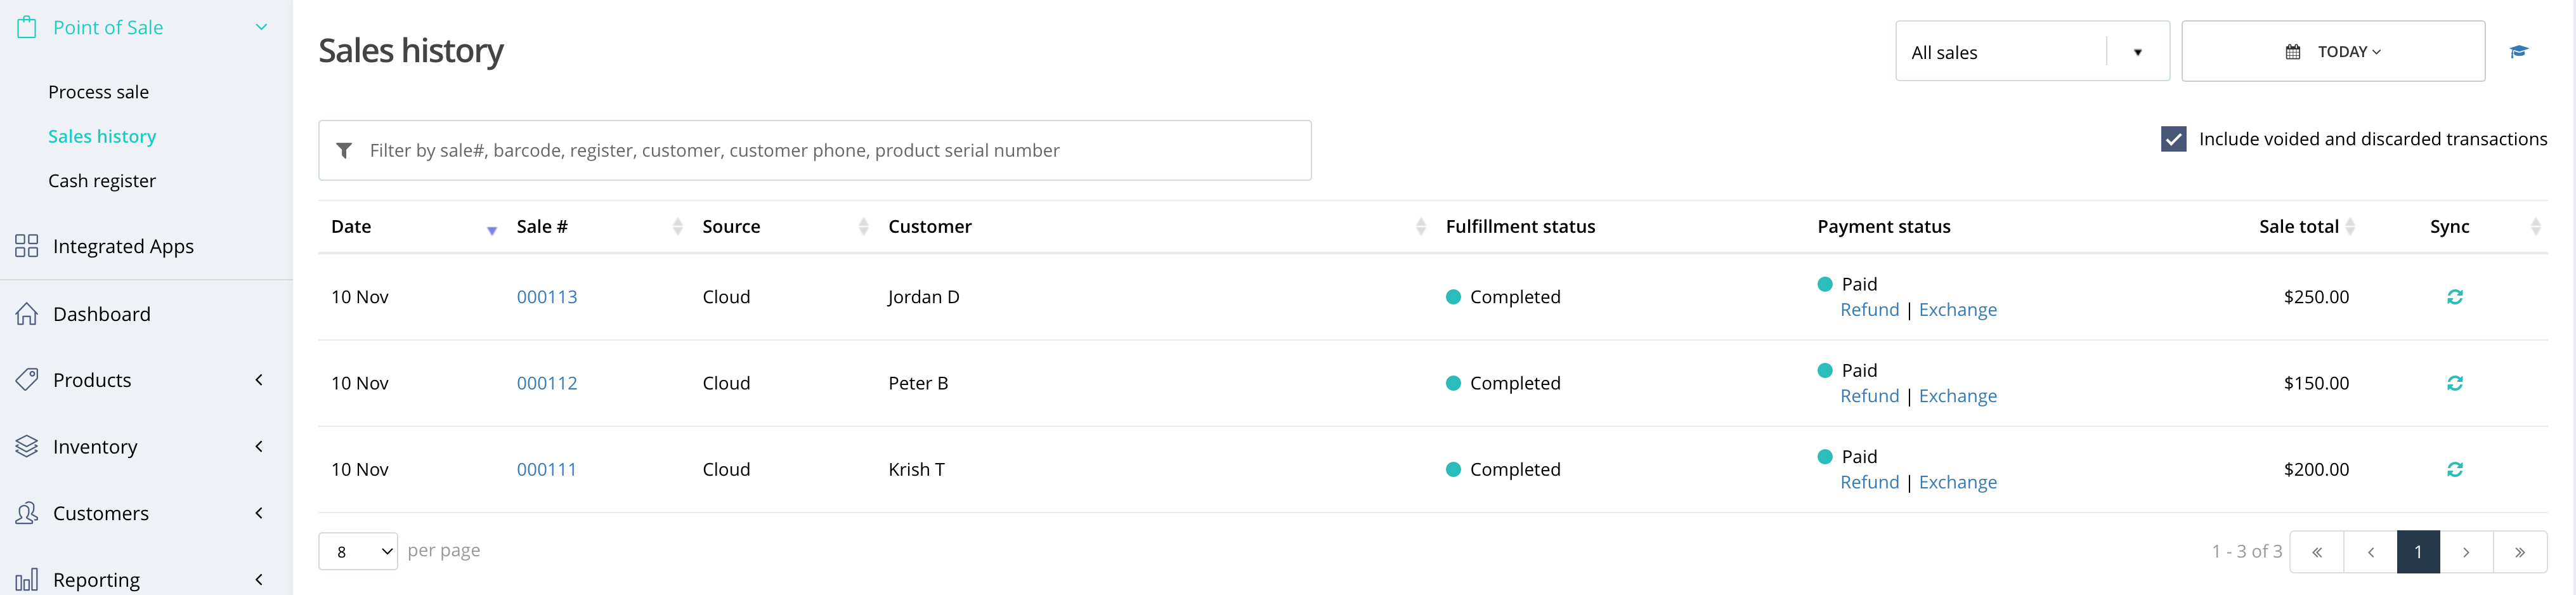Go to the last page of results
Screen dimensions: 2576x595
(2520, 552)
